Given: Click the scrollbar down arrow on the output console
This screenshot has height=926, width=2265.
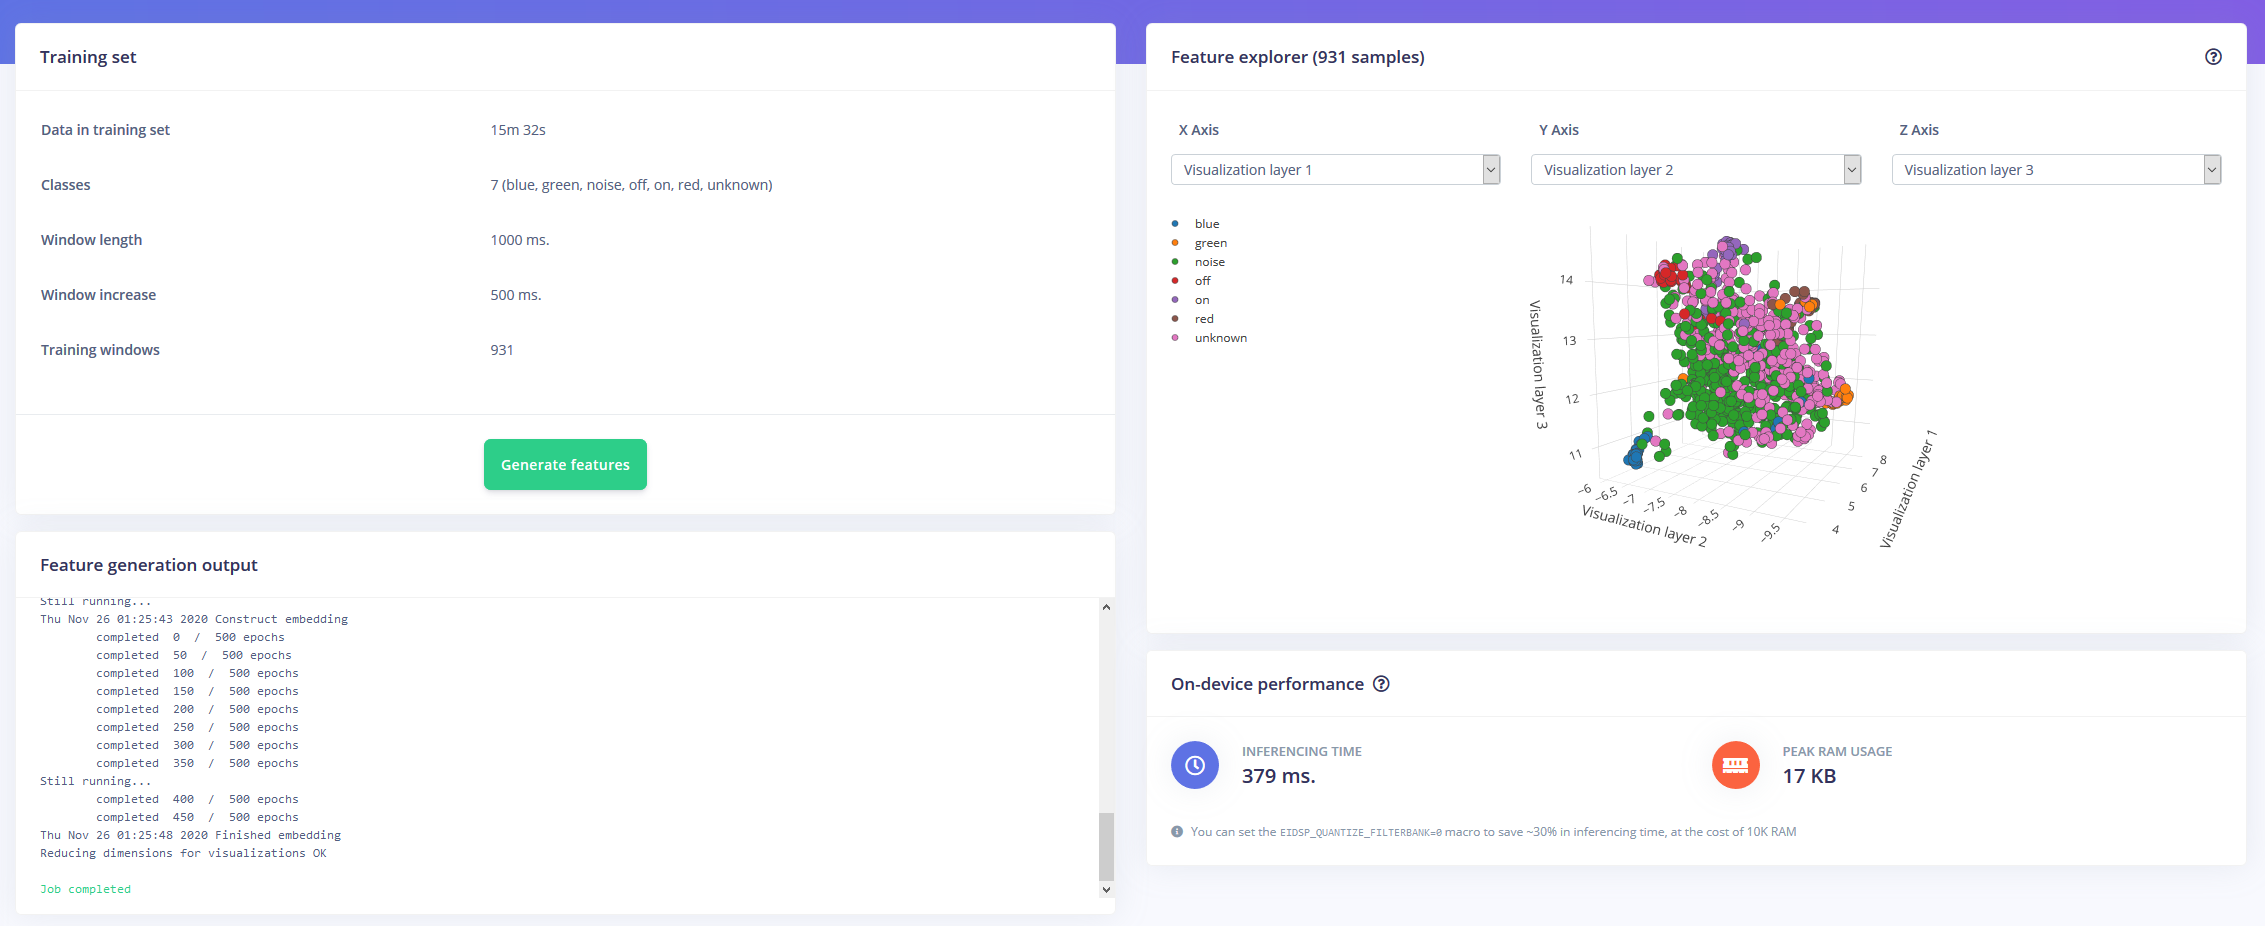Looking at the screenshot, I should (x=1105, y=888).
